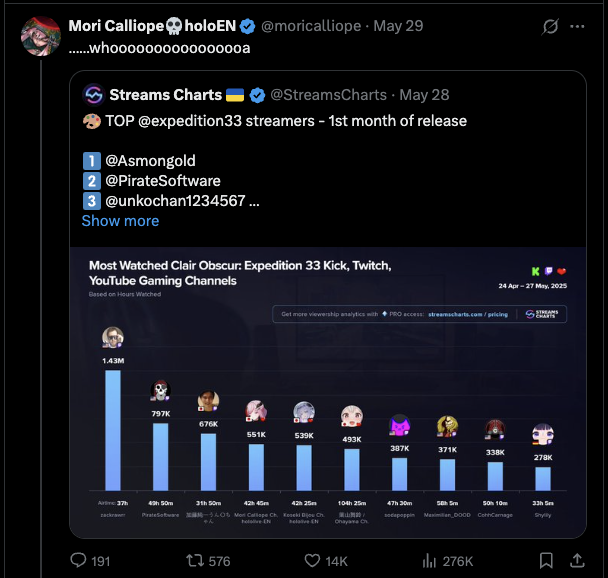608x578 pixels.
Task: Open Streams Charts profile avatar
Action: pyautogui.click(x=94, y=95)
